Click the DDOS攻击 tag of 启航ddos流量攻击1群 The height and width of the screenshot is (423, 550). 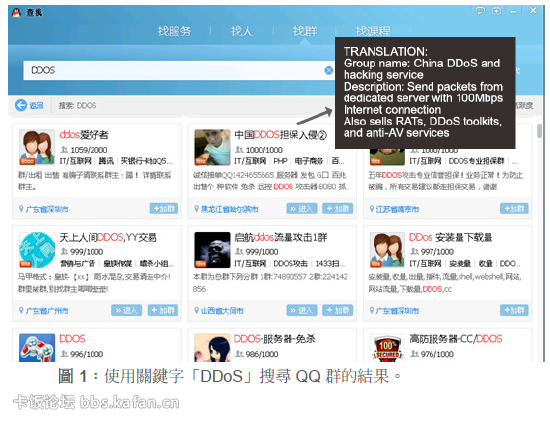(x=290, y=263)
